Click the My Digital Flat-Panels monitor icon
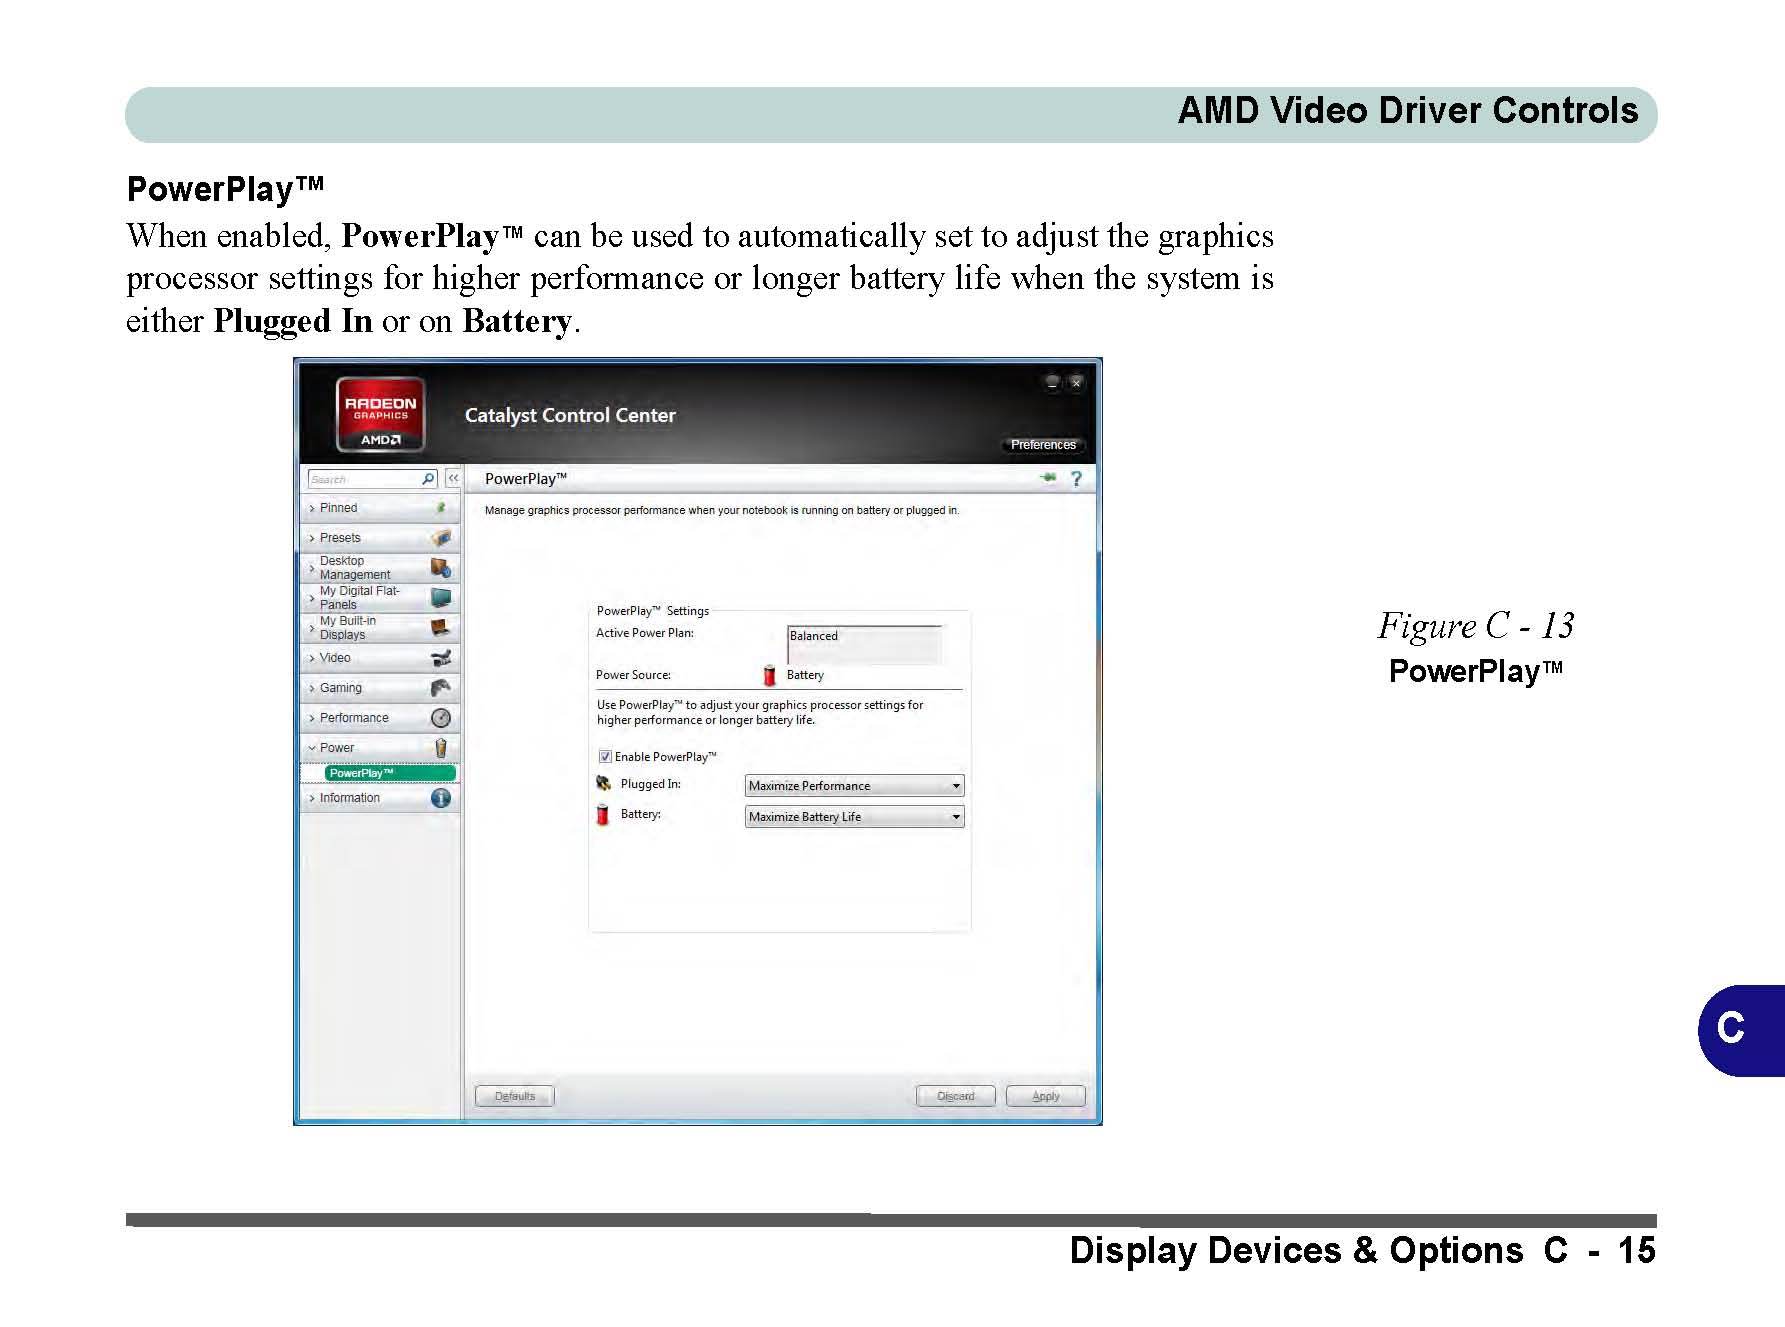Image resolution: width=1785 pixels, height=1327 pixels. 441,598
